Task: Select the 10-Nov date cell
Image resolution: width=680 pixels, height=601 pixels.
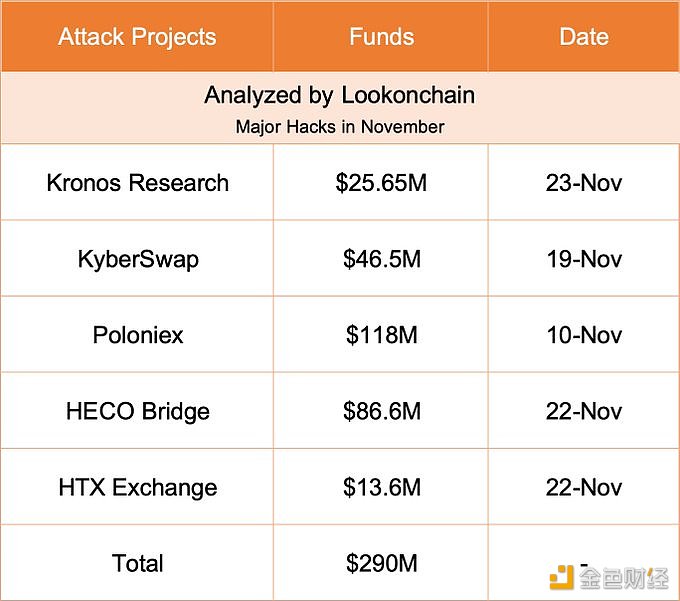Action: pos(584,334)
